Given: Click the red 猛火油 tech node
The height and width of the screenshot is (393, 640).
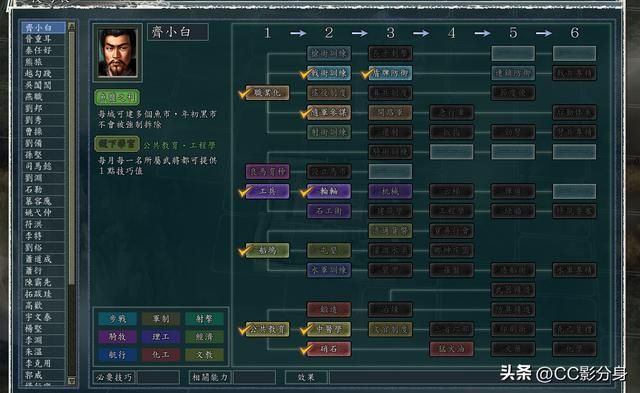Looking at the screenshot, I should 451,349.
